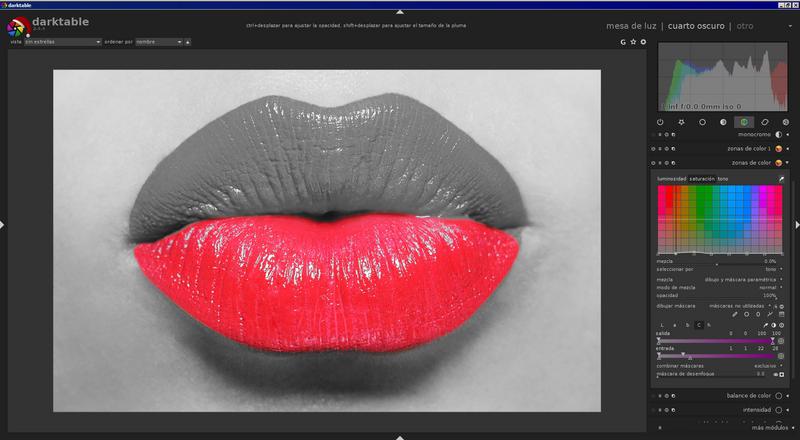Click the star overlay icon above the image
Viewport: 800px width, 440px height.
633,42
